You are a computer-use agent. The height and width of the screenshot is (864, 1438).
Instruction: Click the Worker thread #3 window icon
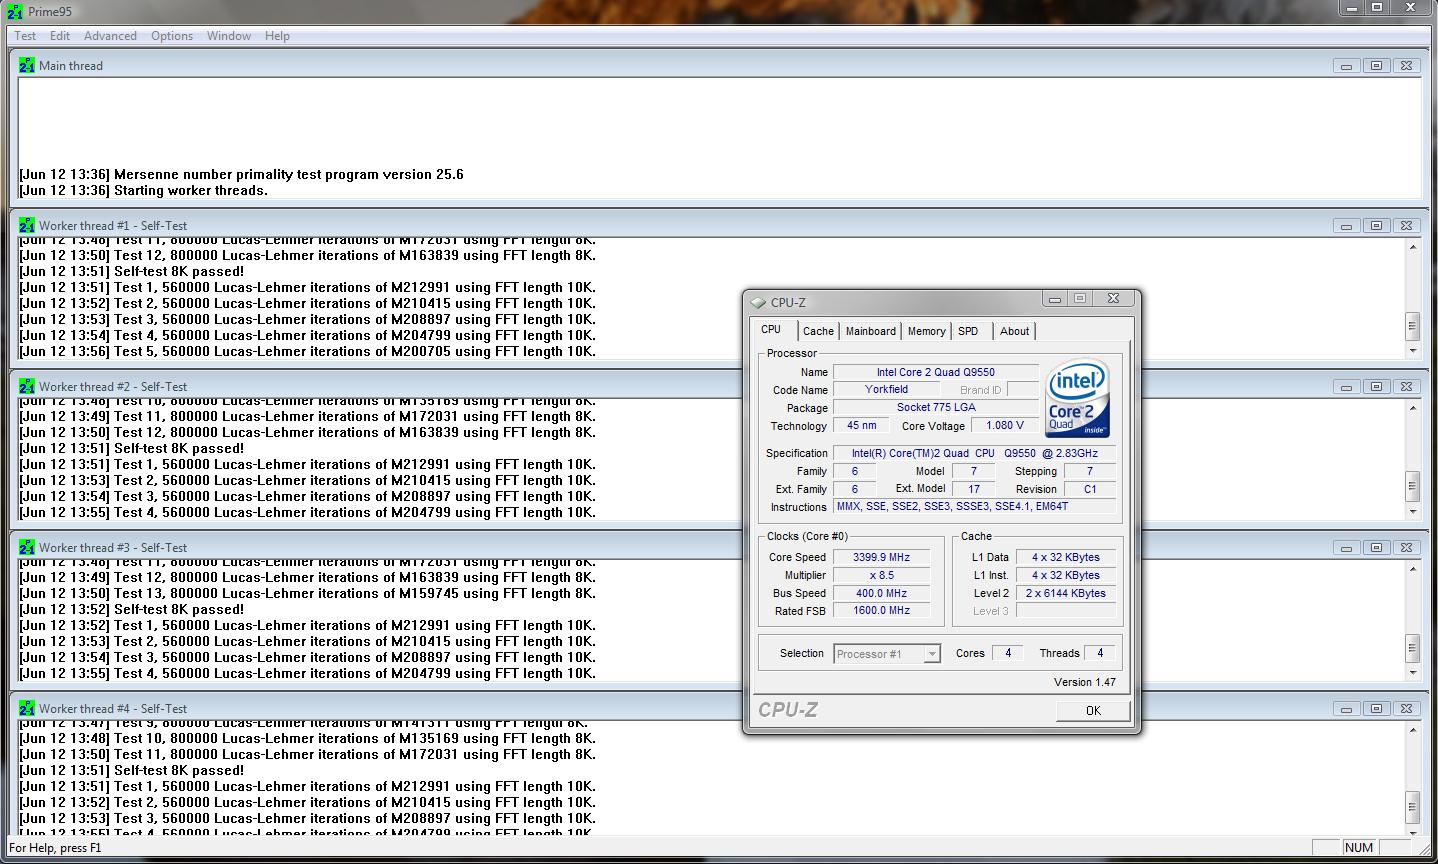tap(27, 548)
